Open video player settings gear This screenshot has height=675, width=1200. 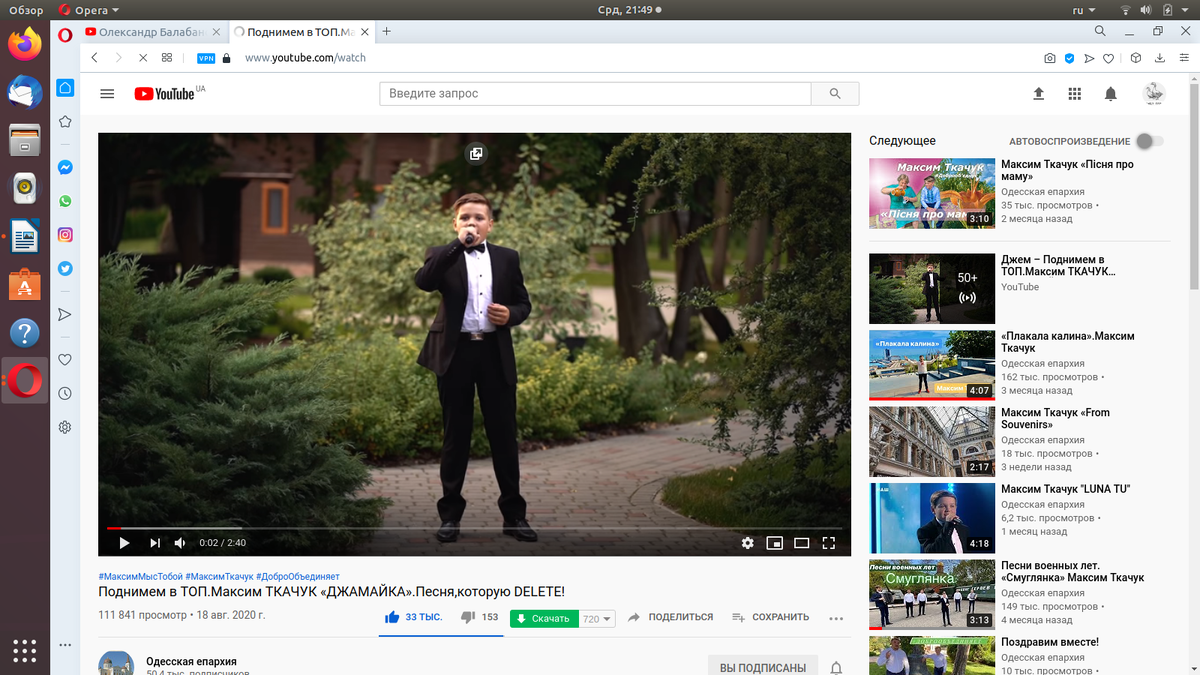(x=747, y=543)
